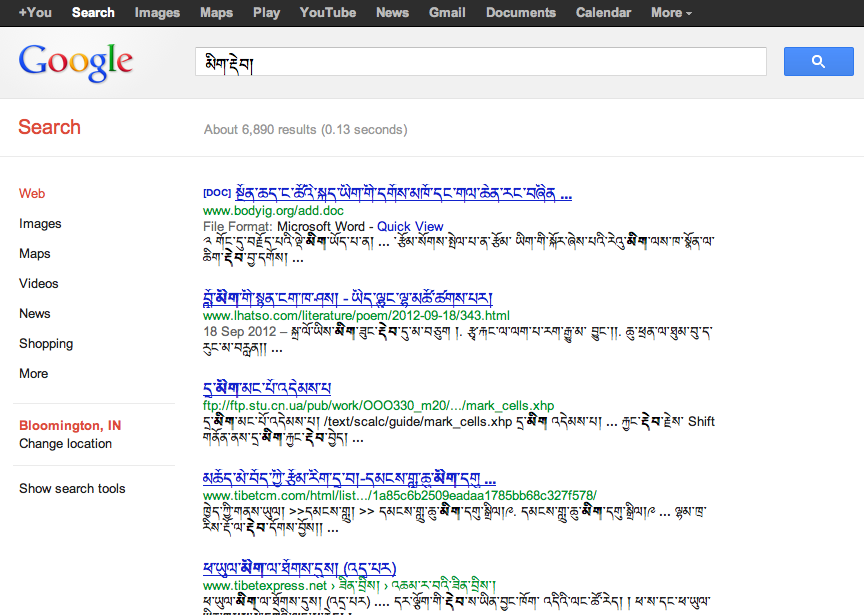Click the ftp.stu.cn.ua URL text
The image size is (864, 615).
(x=379, y=406)
